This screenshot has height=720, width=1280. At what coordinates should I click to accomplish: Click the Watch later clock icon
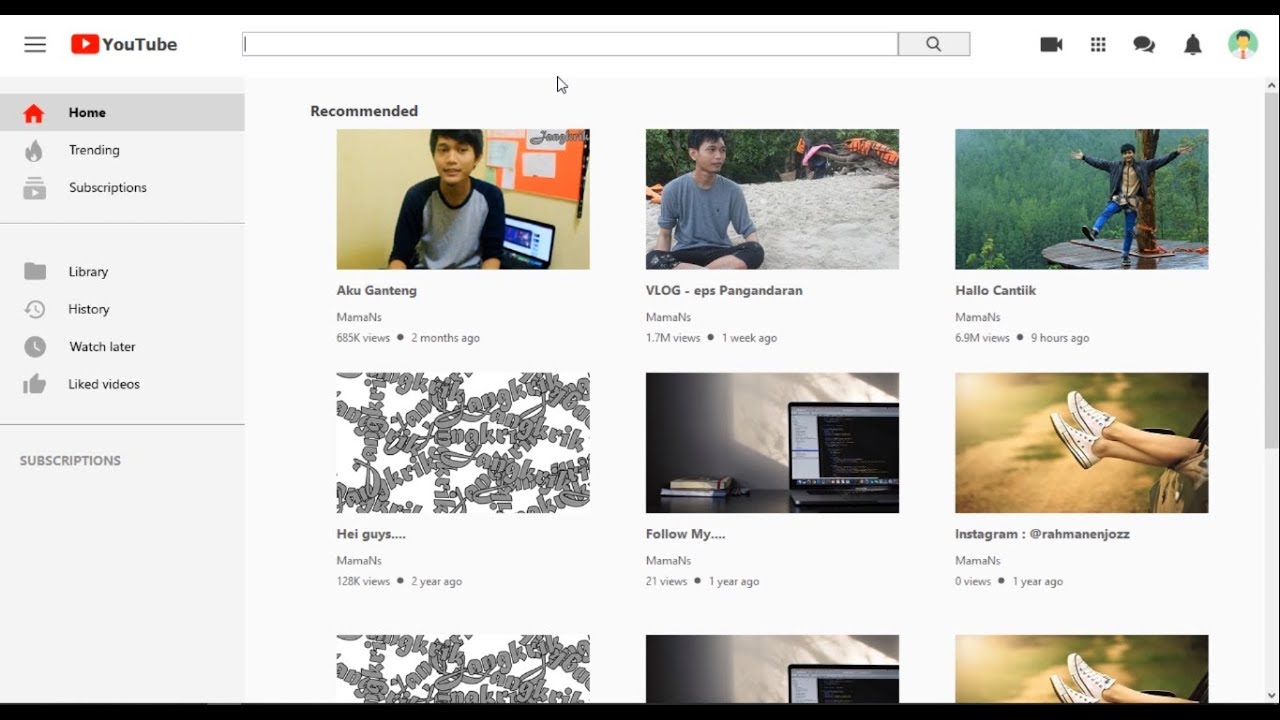35,347
